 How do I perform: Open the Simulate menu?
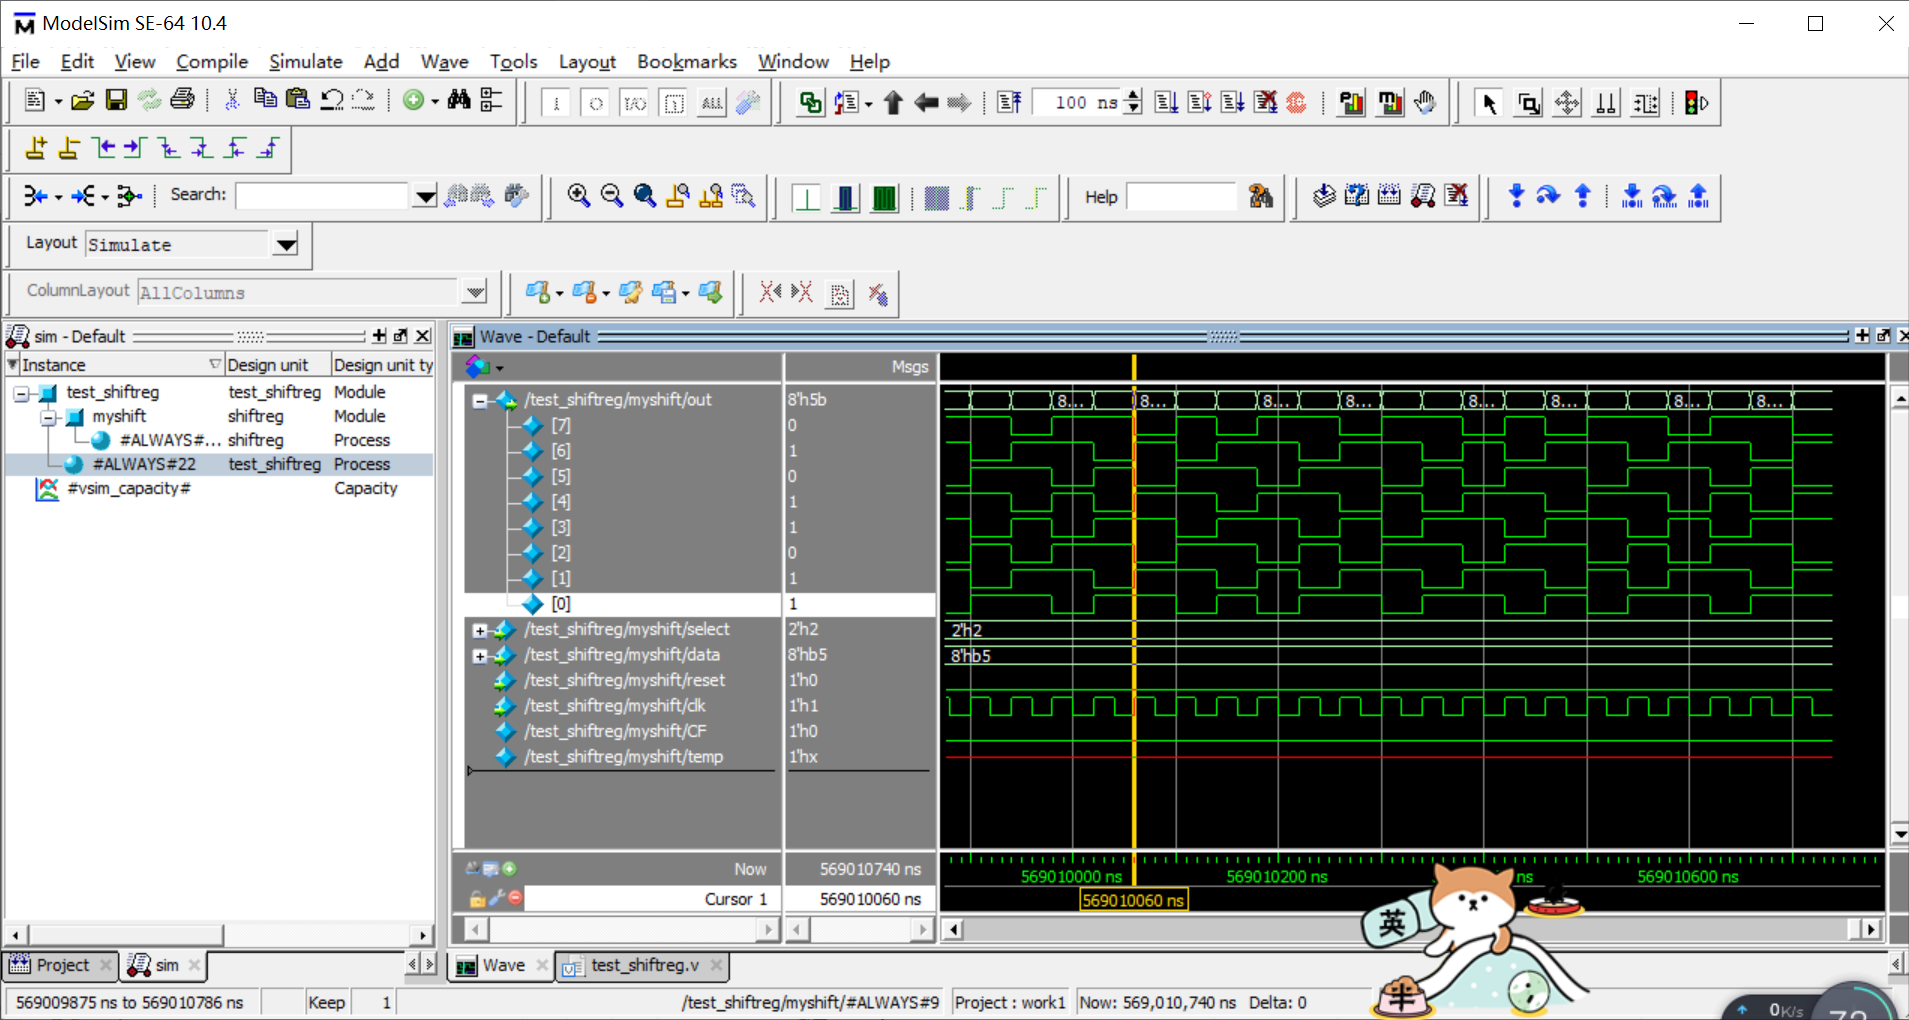click(305, 62)
